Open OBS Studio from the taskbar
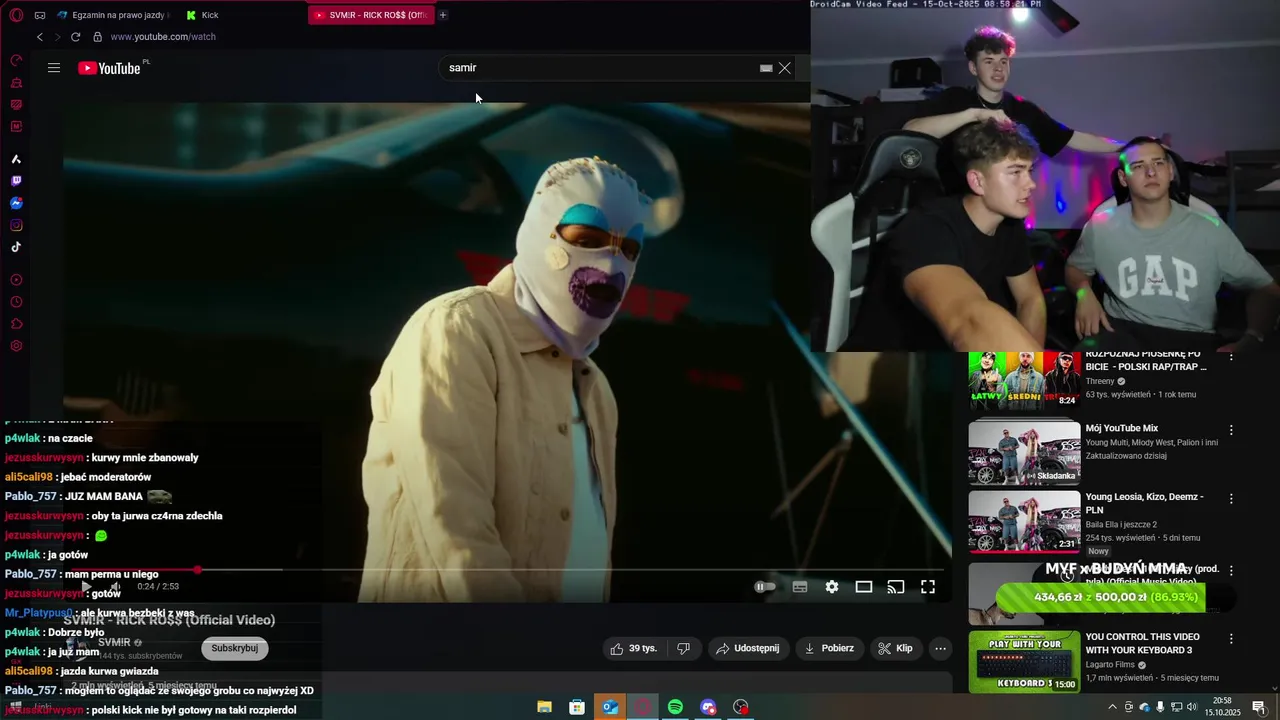The width and height of the screenshot is (1280, 720). tap(741, 707)
